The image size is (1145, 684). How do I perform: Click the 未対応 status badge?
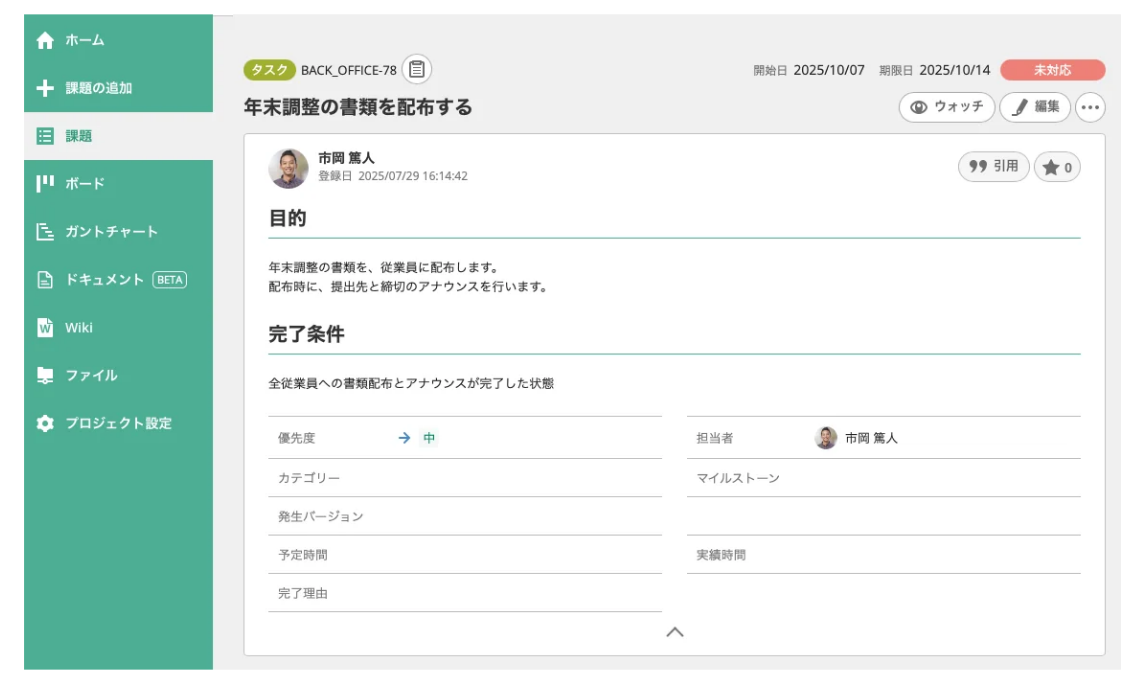click(x=1052, y=70)
